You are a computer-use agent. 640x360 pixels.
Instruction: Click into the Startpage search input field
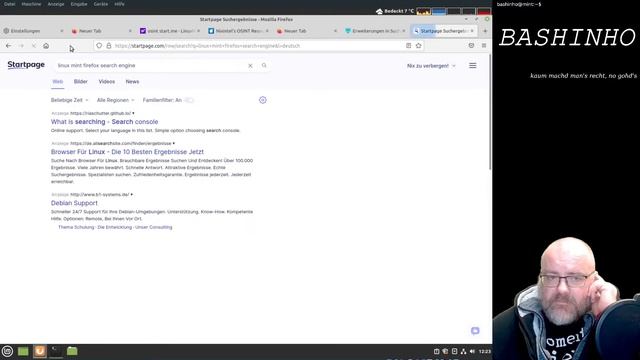(x=151, y=65)
